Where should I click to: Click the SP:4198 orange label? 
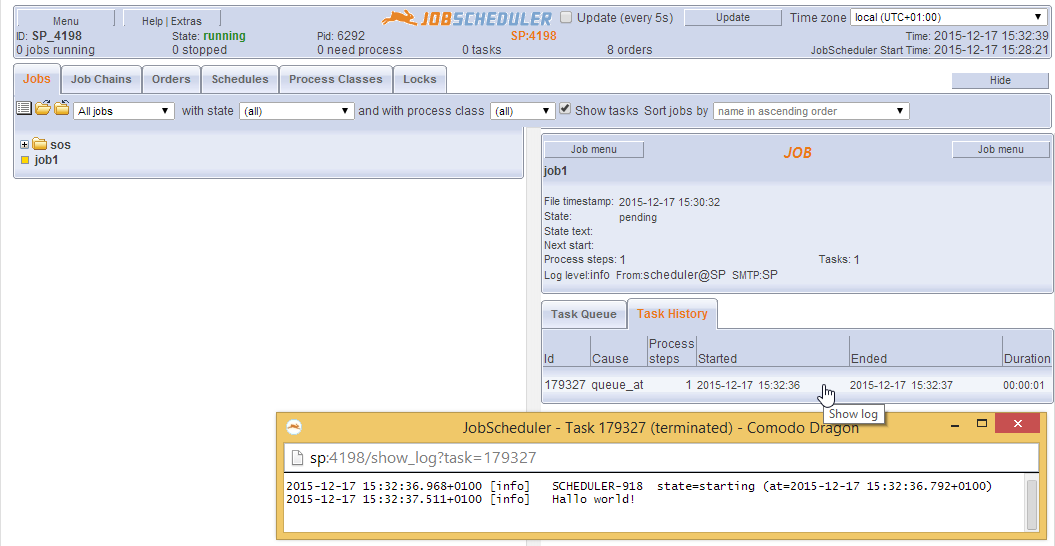[534, 36]
